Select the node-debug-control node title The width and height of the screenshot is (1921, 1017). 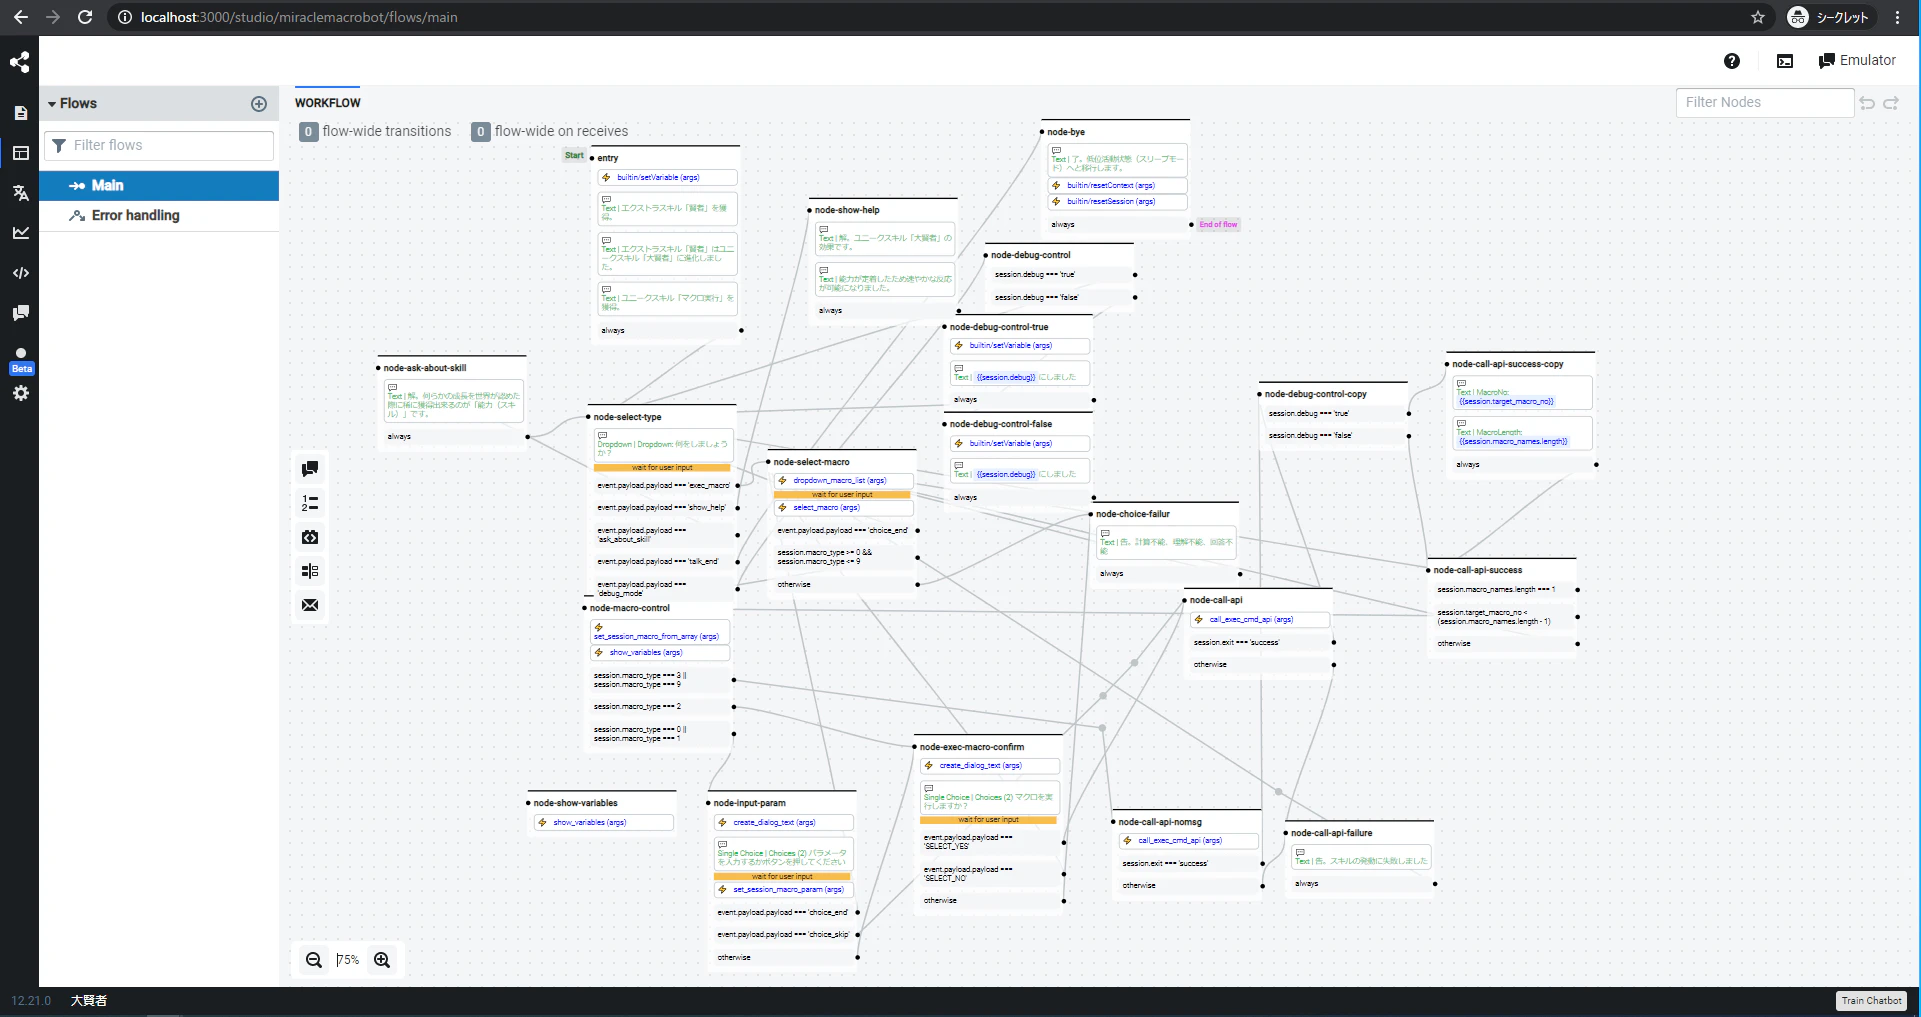coord(1031,255)
